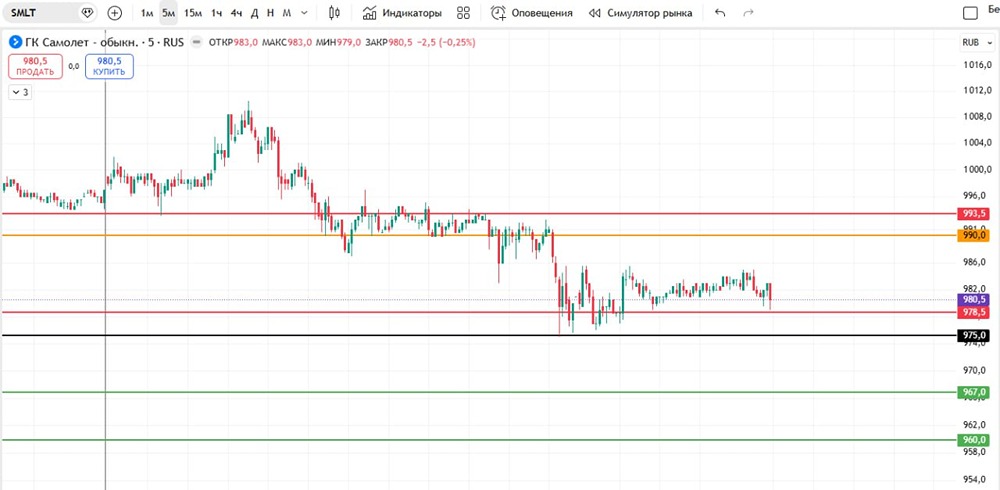Image resolution: width=1000 pixels, height=490 pixels.
Task: Click the layout square icon at top right
Action: pos(970,13)
